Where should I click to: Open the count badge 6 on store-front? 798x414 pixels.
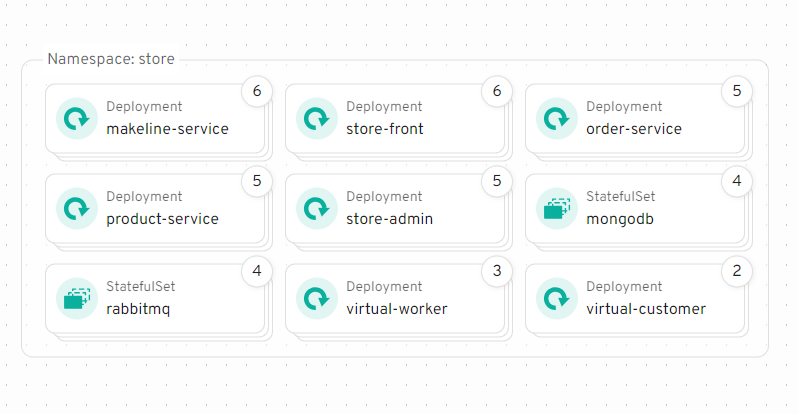(497, 91)
